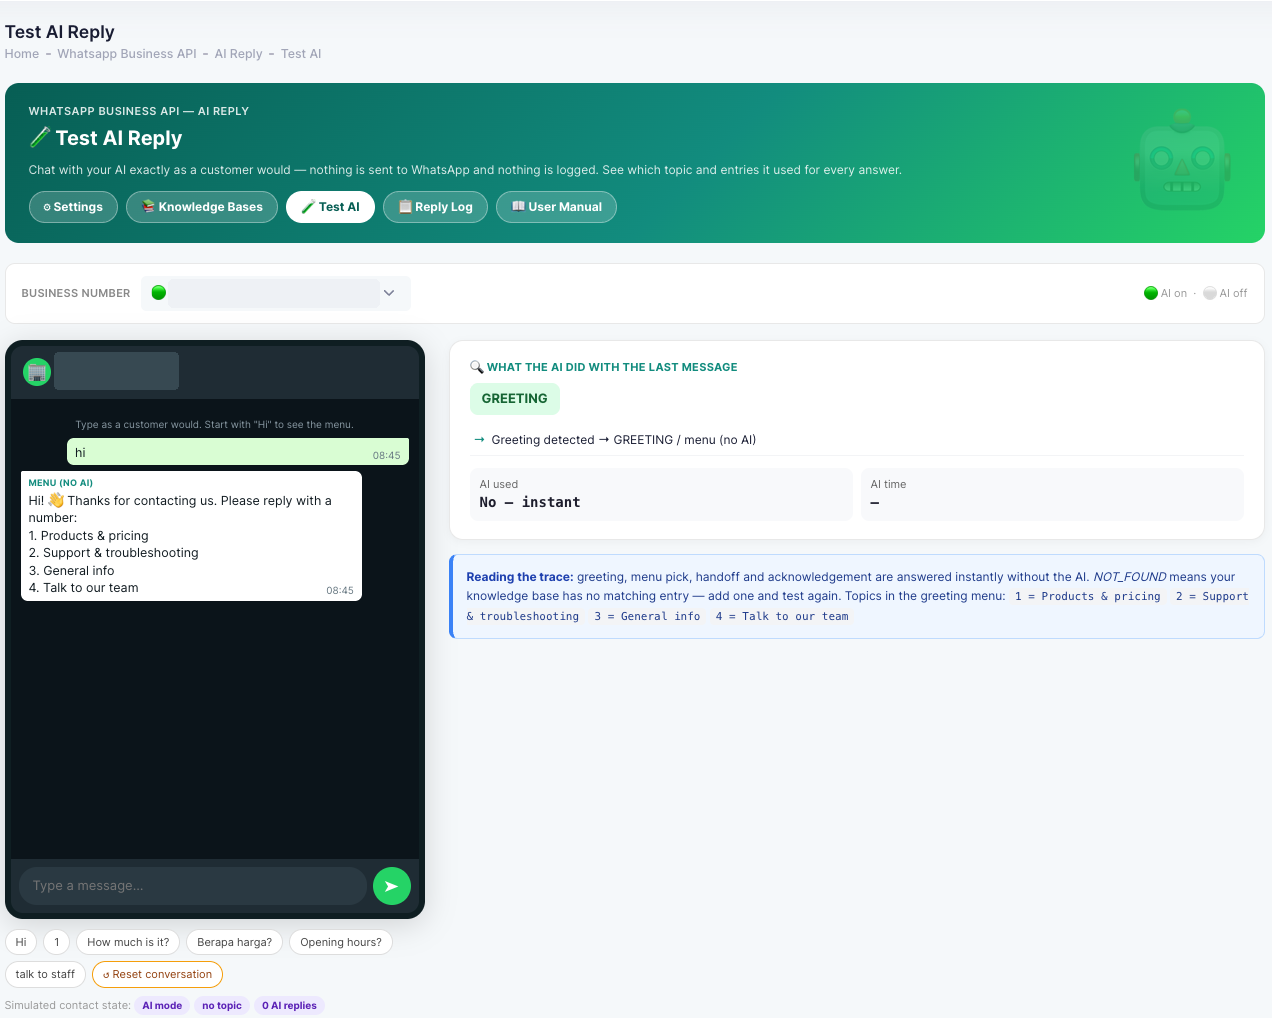Click the grey AI off legend dot
Screen dimensions: 1272x1018
coord(1210,293)
